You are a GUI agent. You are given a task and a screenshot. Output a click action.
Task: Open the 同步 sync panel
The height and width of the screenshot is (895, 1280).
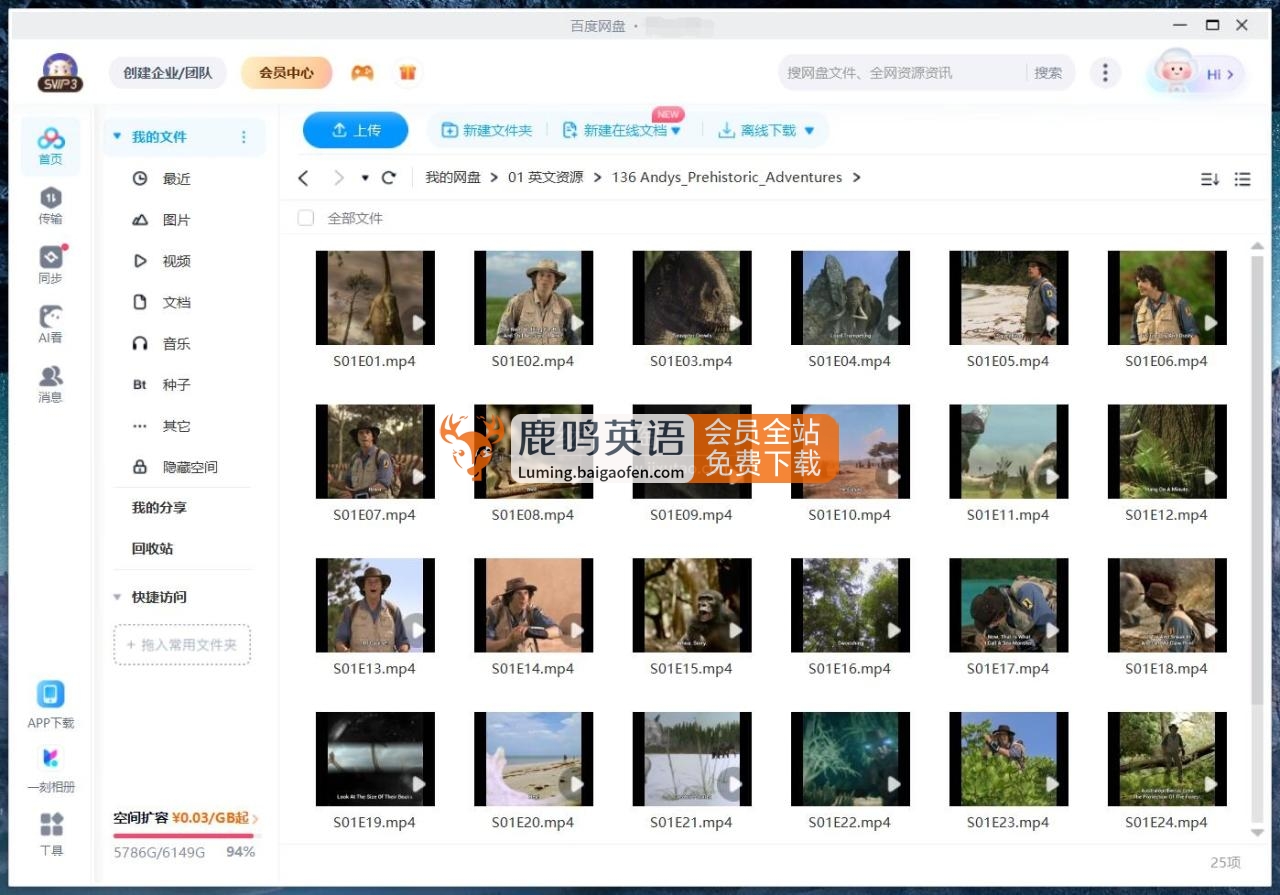click(50, 263)
